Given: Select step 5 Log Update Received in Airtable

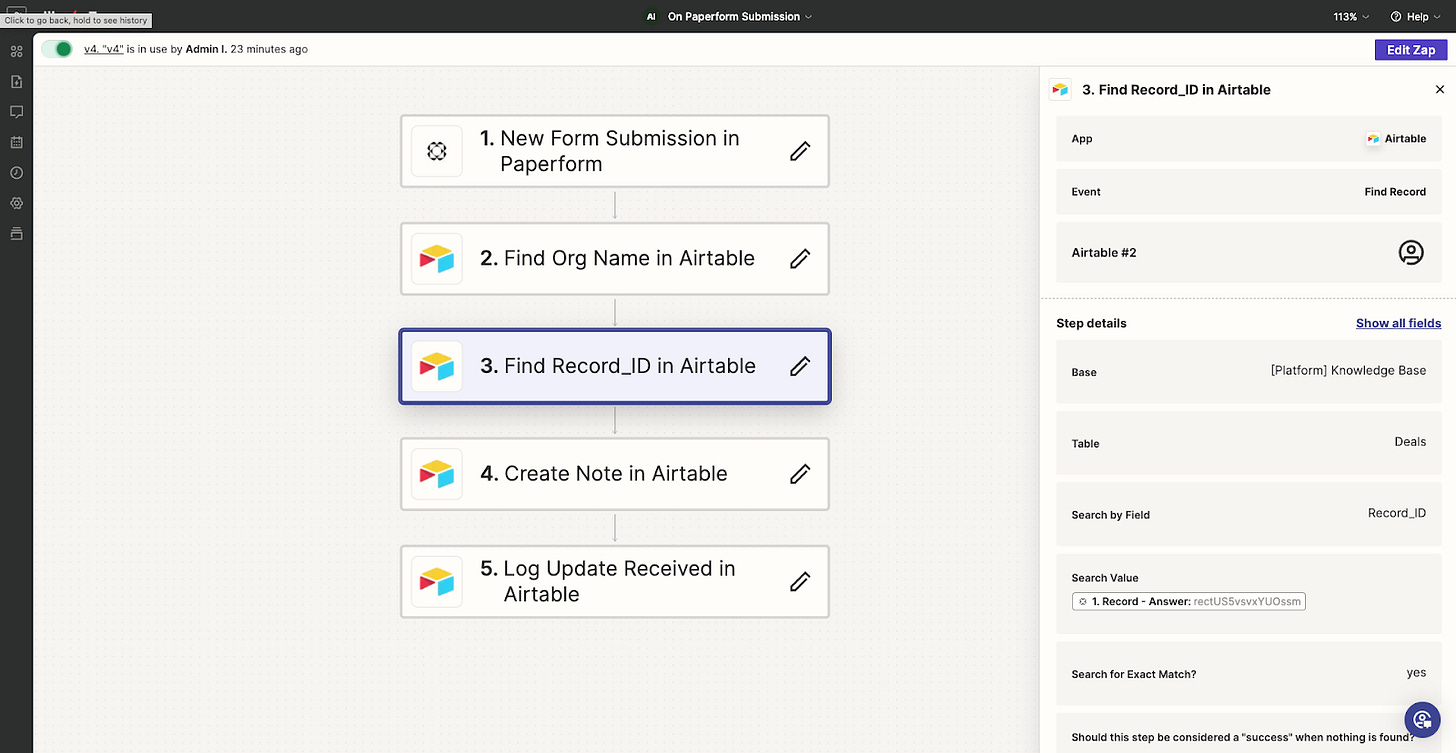Looking at the screenshot, I should [x=615, y=581].
